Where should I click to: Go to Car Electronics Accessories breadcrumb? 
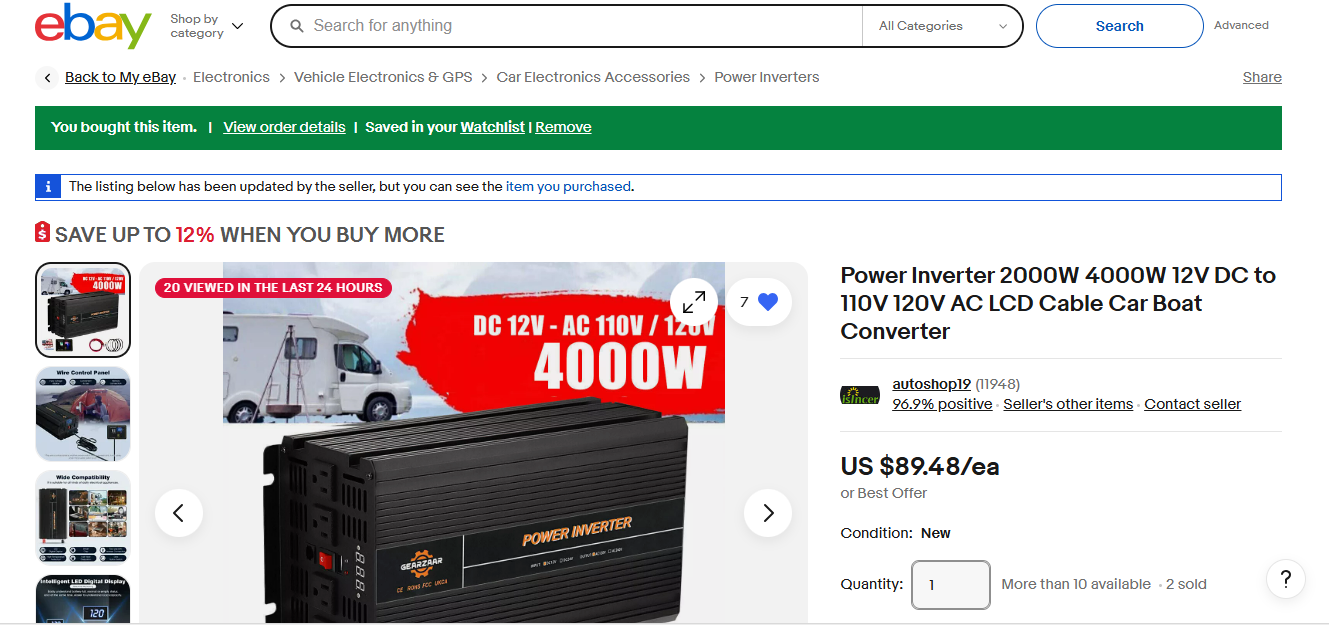click(593, 77)
